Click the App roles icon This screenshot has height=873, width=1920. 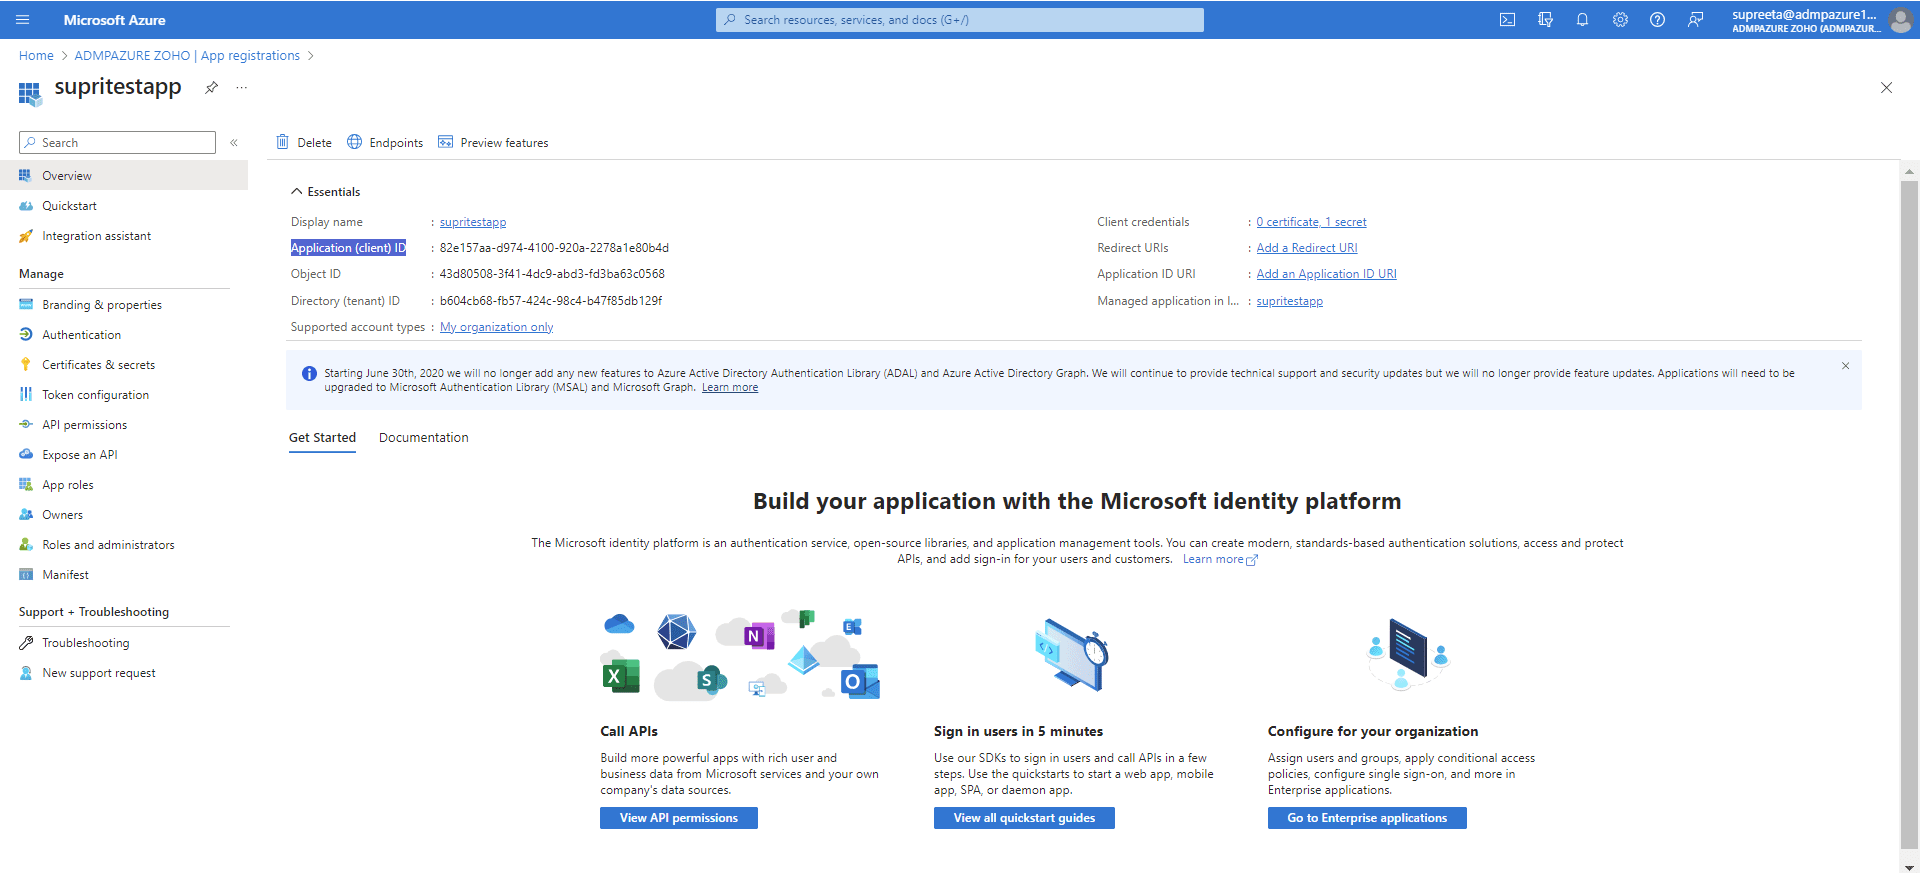click(x=26, y=485)
